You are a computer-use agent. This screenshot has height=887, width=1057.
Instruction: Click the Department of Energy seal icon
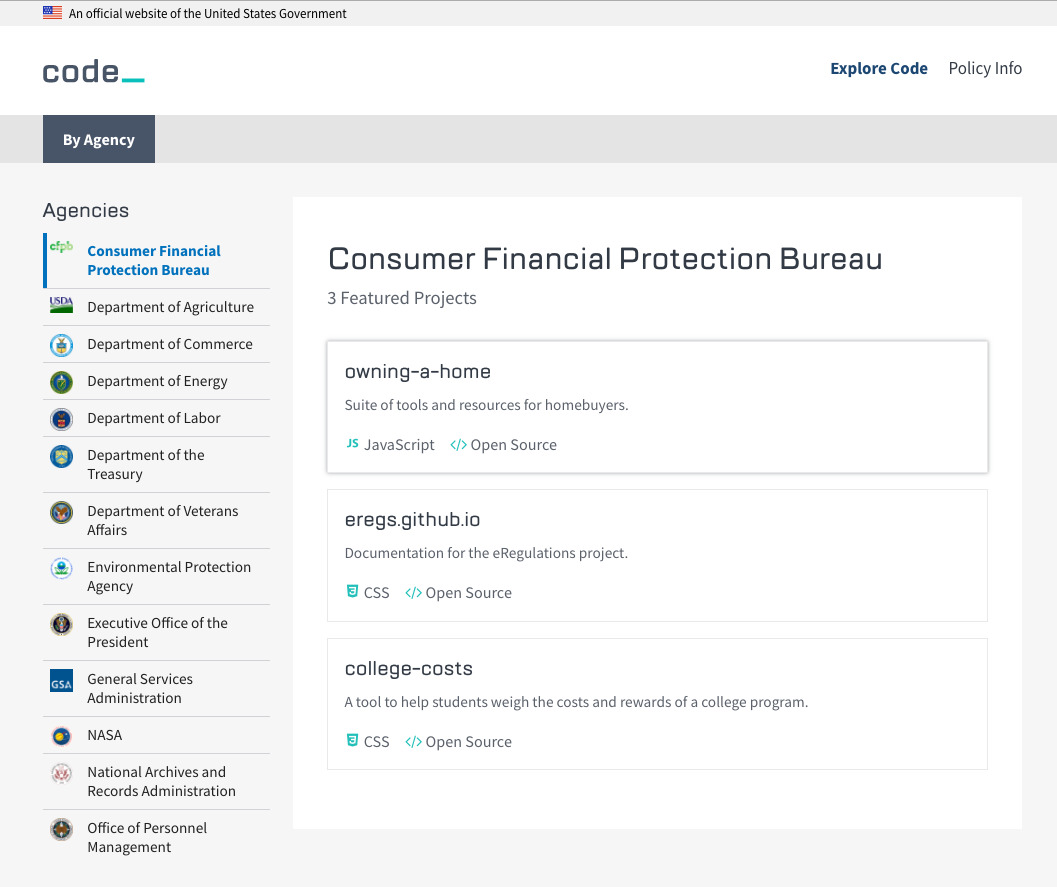click(x=61, y=381)
